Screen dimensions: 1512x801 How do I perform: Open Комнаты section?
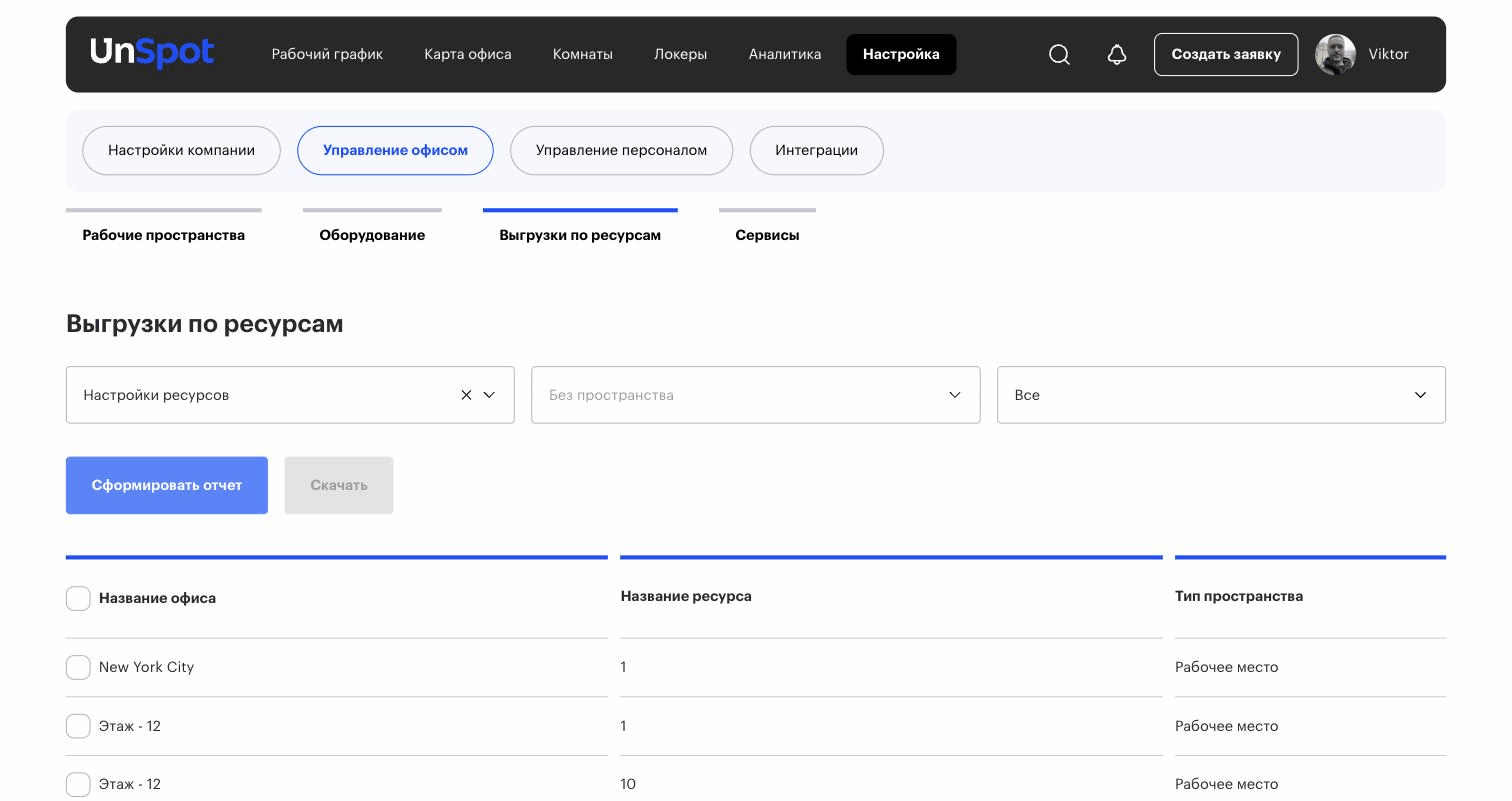tap(582, 54)
